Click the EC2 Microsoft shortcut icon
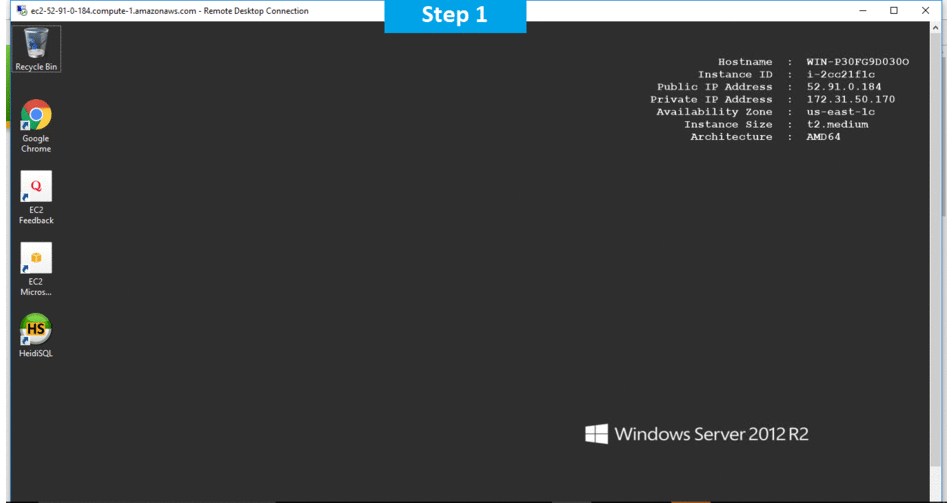952x503 pixels. 36,258
